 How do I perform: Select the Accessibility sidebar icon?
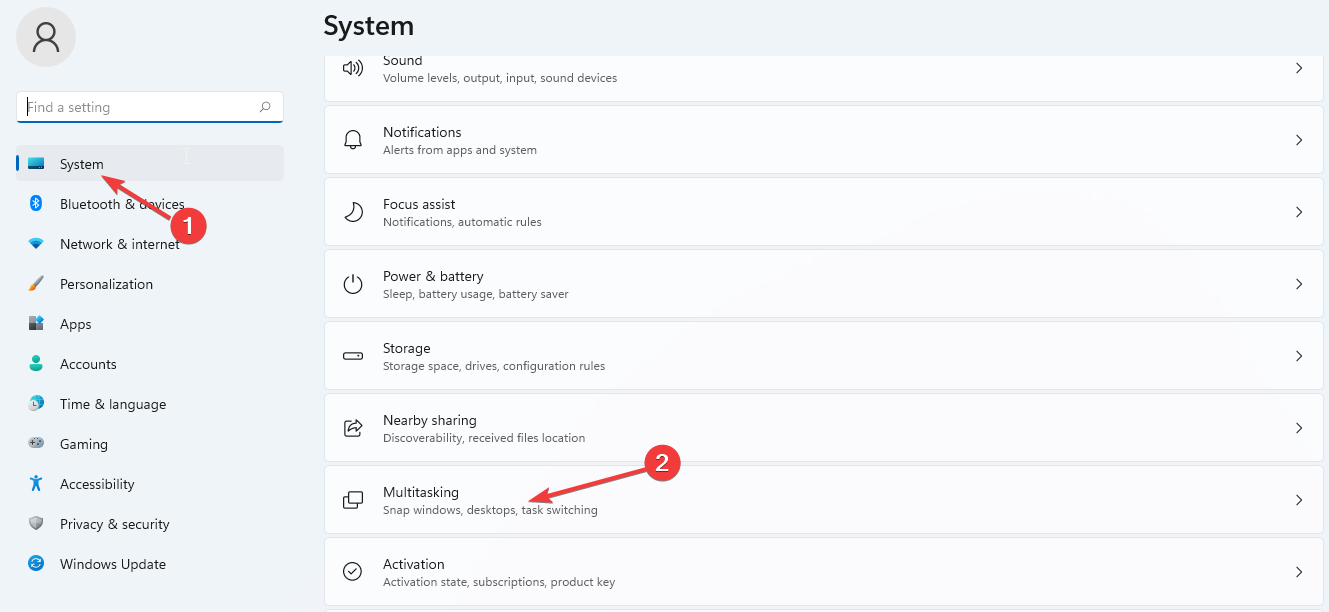(37, 483)
